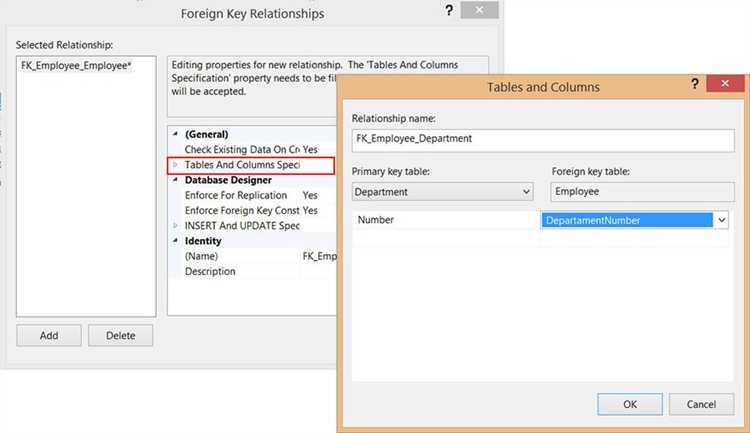Collapse the Database Designer category
This screenshot has height=433, width=750.
(x=176, y=180)
